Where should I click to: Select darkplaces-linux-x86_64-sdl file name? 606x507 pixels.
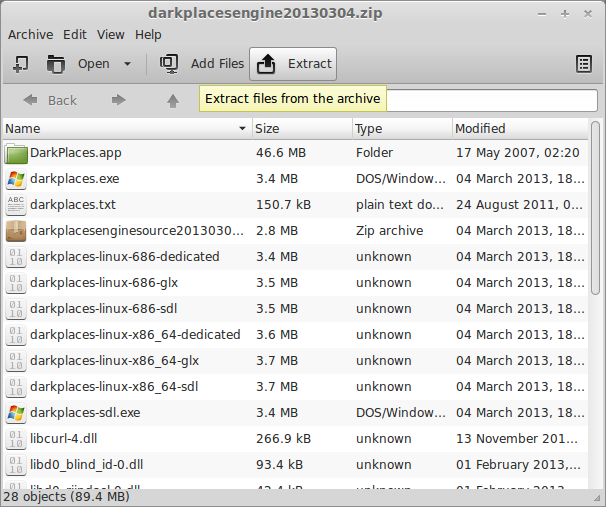114,387
